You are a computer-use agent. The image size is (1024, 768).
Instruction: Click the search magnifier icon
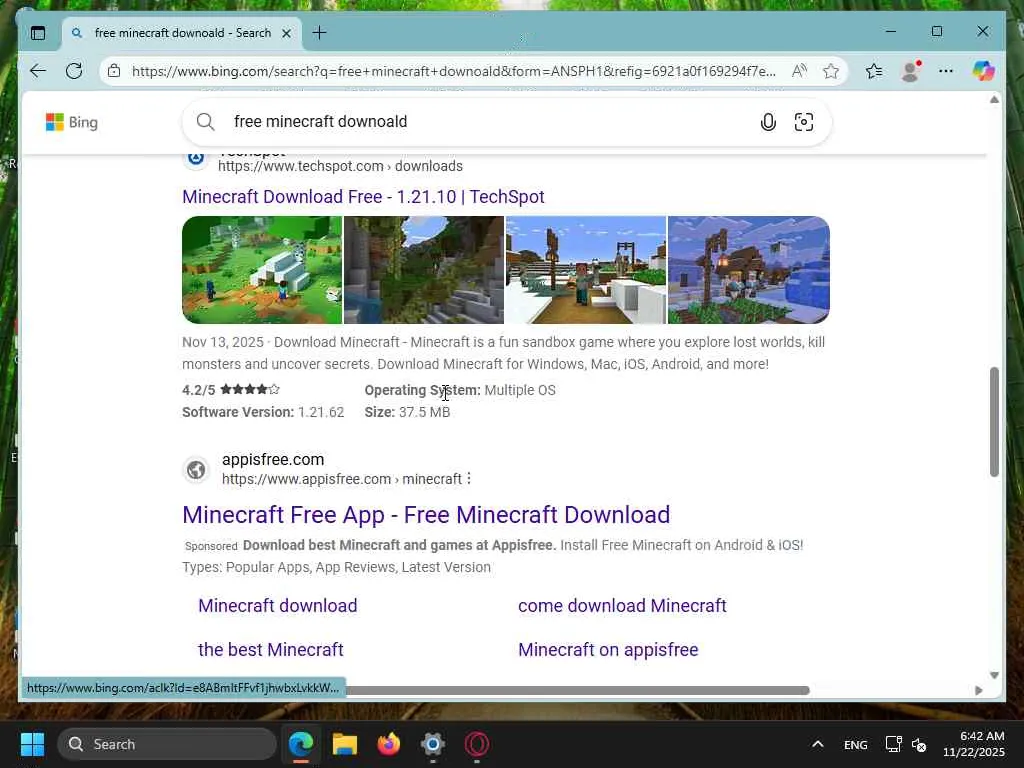tap(206, 121)
